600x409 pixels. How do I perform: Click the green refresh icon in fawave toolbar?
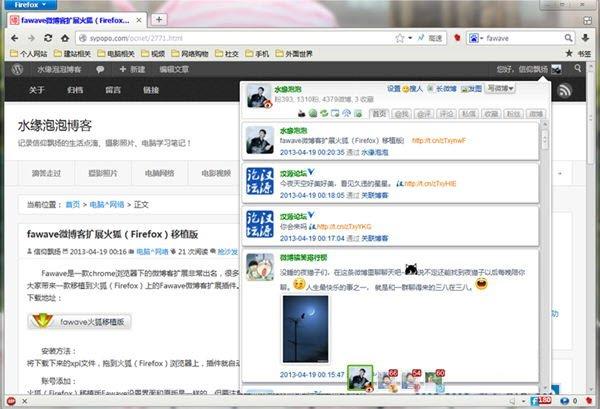(x=324, y=113)
